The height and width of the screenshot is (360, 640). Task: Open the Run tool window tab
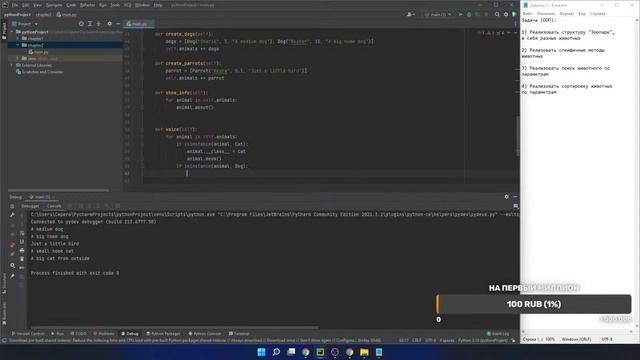click(x=58, y=333)
